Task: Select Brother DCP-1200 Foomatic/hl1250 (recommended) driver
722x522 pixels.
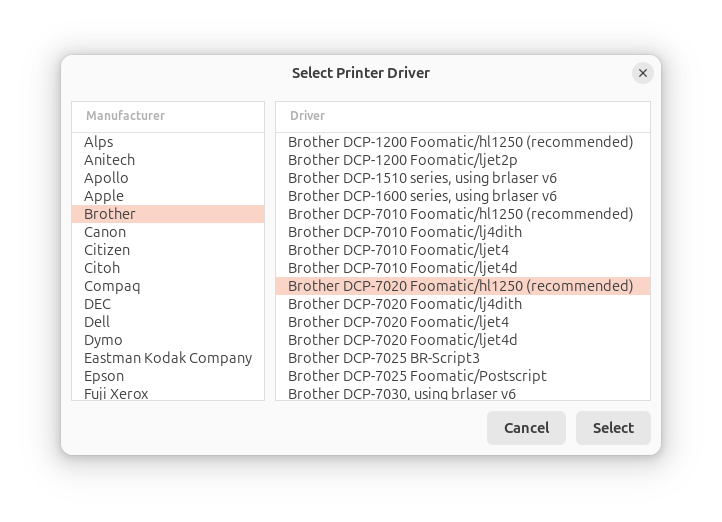Action: (460, 142)
